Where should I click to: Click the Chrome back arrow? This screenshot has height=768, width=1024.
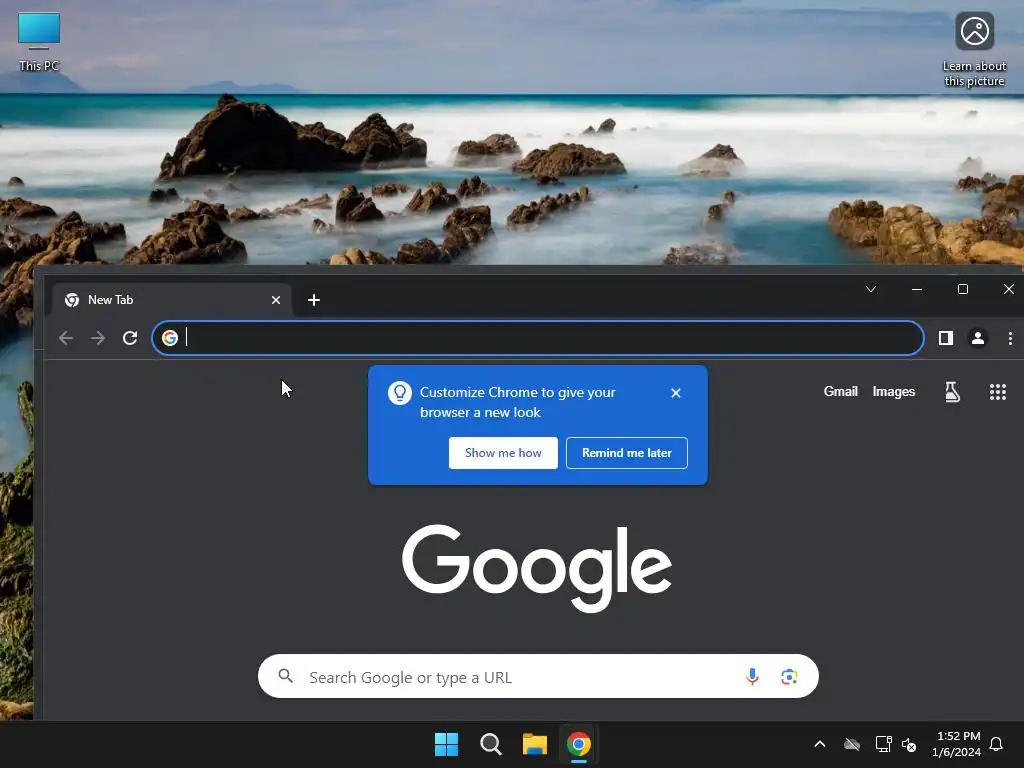click(x=66, y=338)
